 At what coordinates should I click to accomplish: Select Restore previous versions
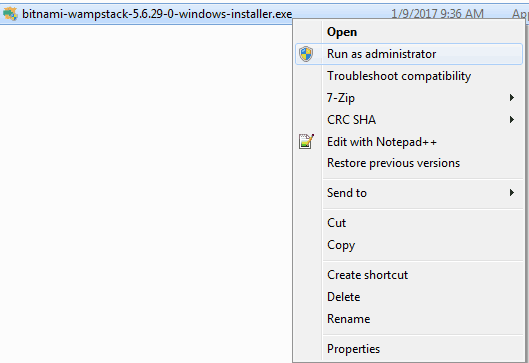[409, 163]
